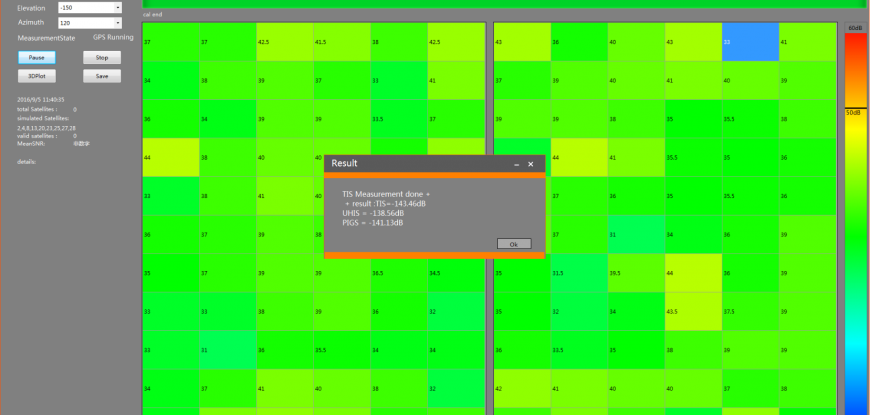Click the timestamp 2016/9/5 11:40:35
Viewport: 870px width, 415px height.
pos(41,100)
